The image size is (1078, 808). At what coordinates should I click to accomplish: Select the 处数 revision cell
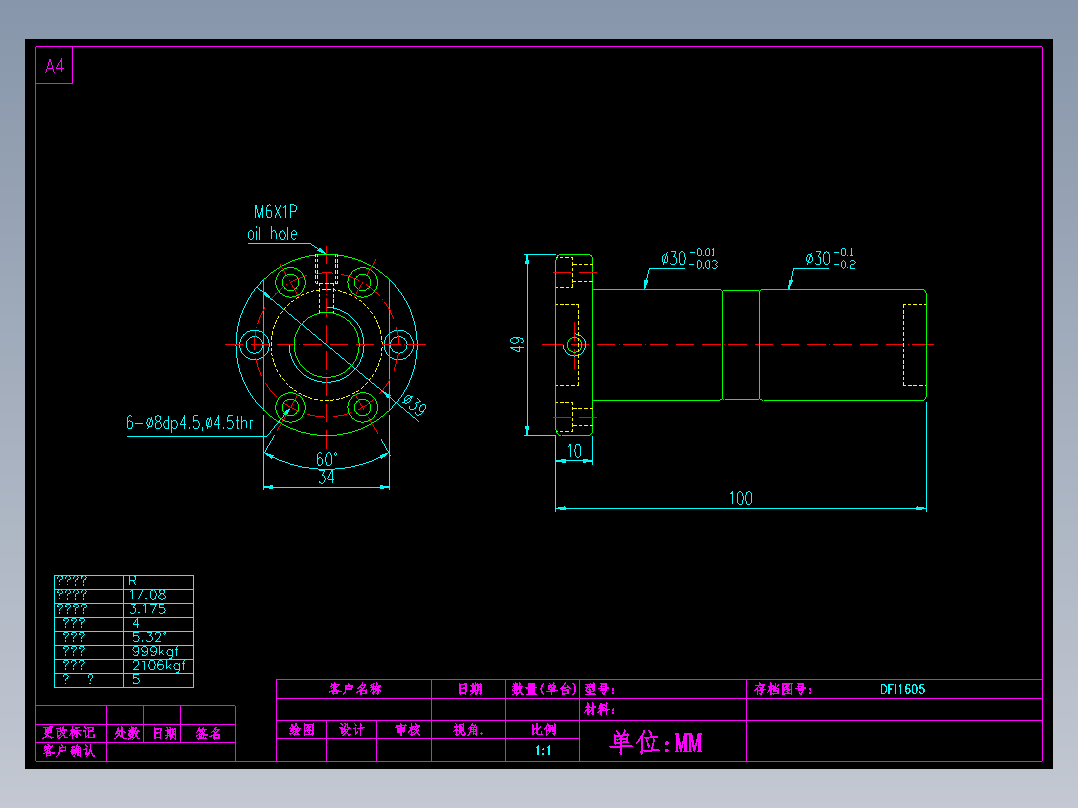tap(127, 734)
